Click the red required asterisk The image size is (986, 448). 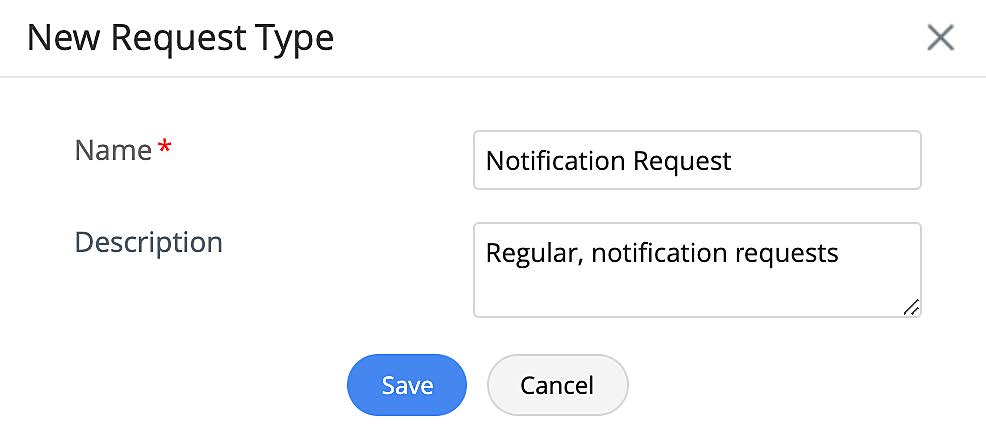pos(165,150)
